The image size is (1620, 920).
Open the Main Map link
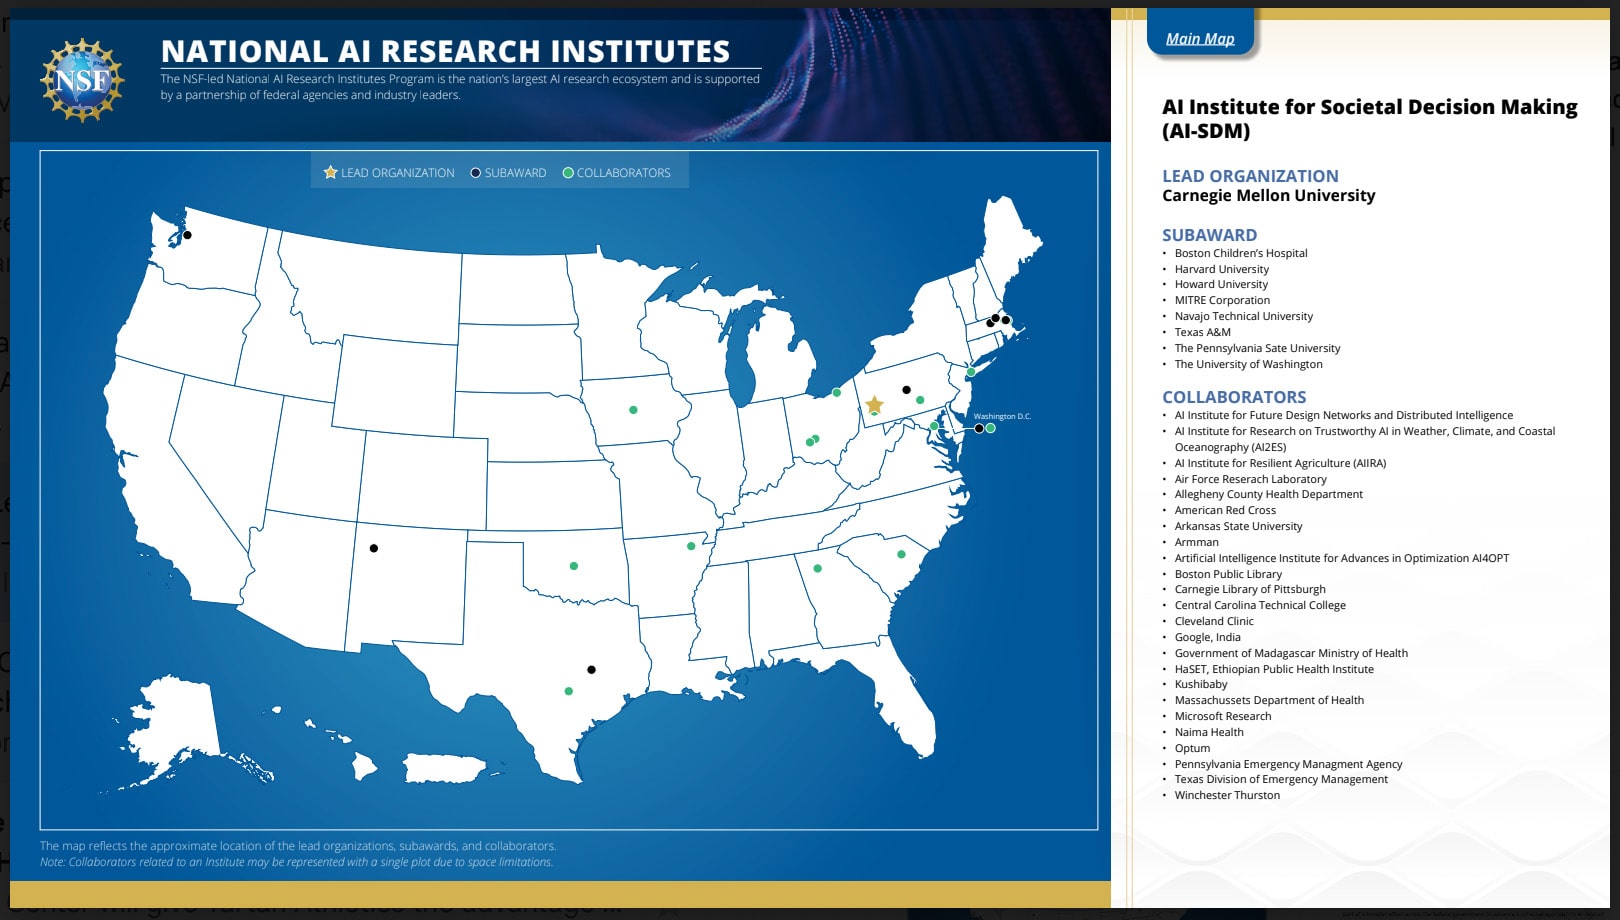pyautogui.click(x=1200, y=39)
